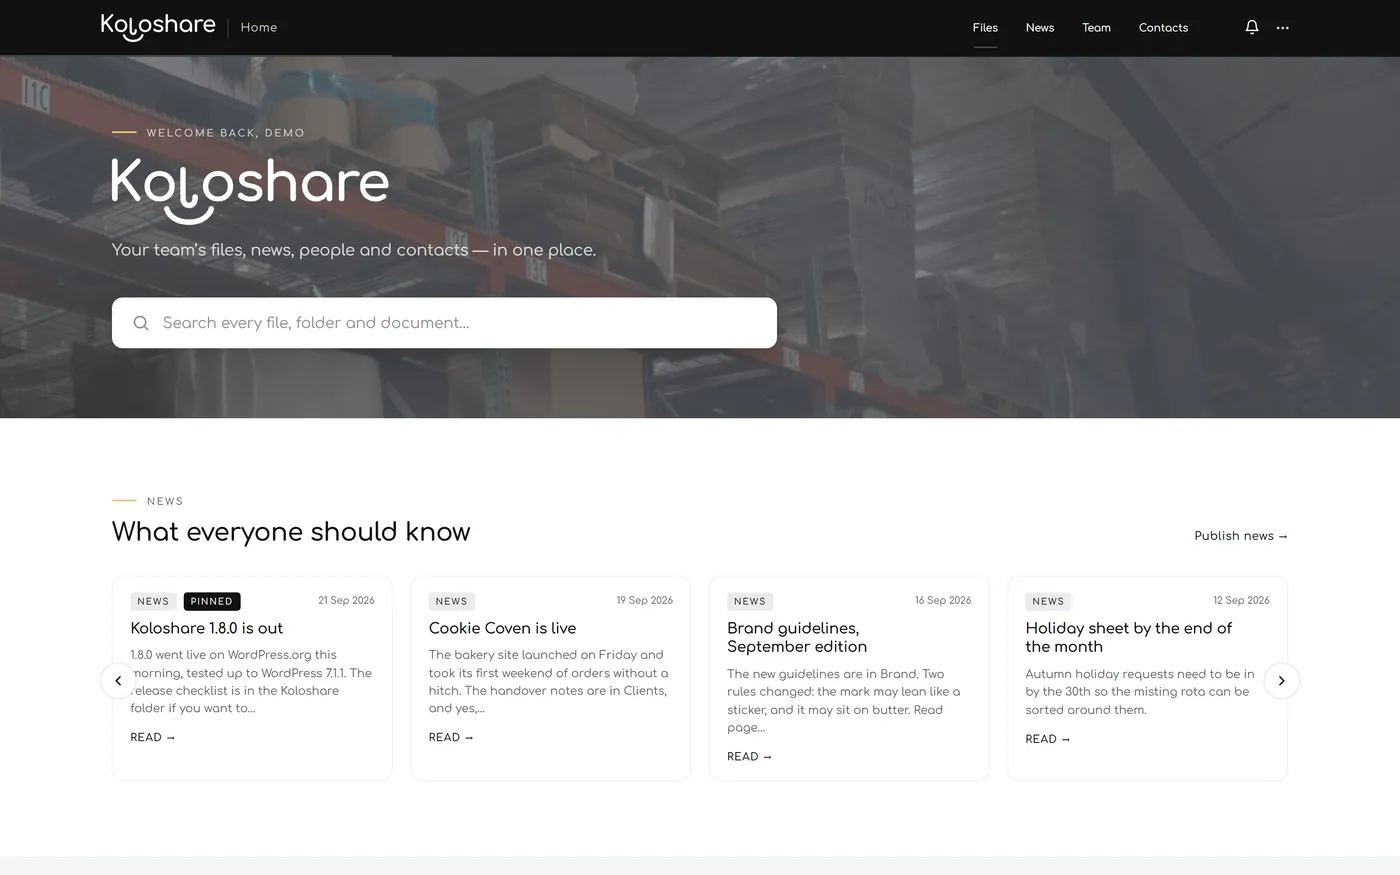Image resolution: width=1400 pixels, height=875 pixels.
Task: Read the Holiday sheet article
Action: point(1047,739)
